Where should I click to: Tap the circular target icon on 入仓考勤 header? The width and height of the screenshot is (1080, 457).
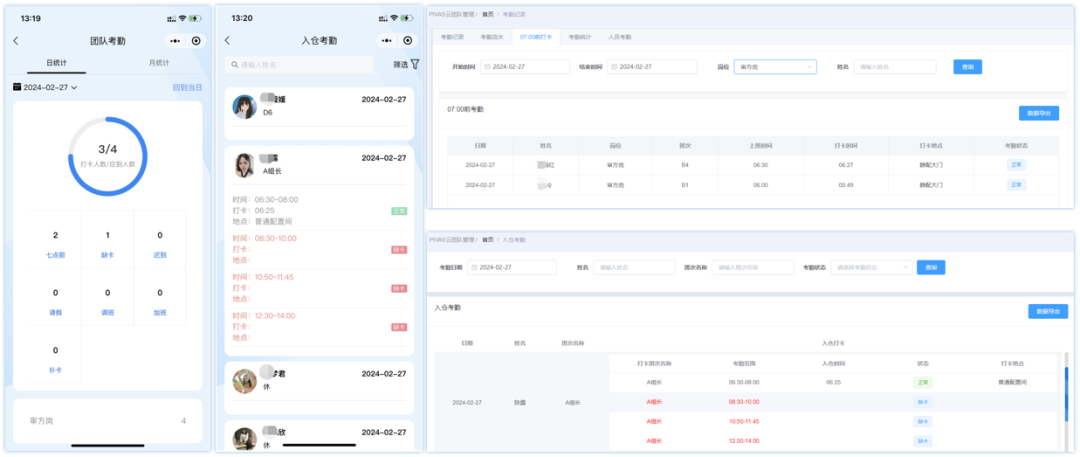pos(407,41)
